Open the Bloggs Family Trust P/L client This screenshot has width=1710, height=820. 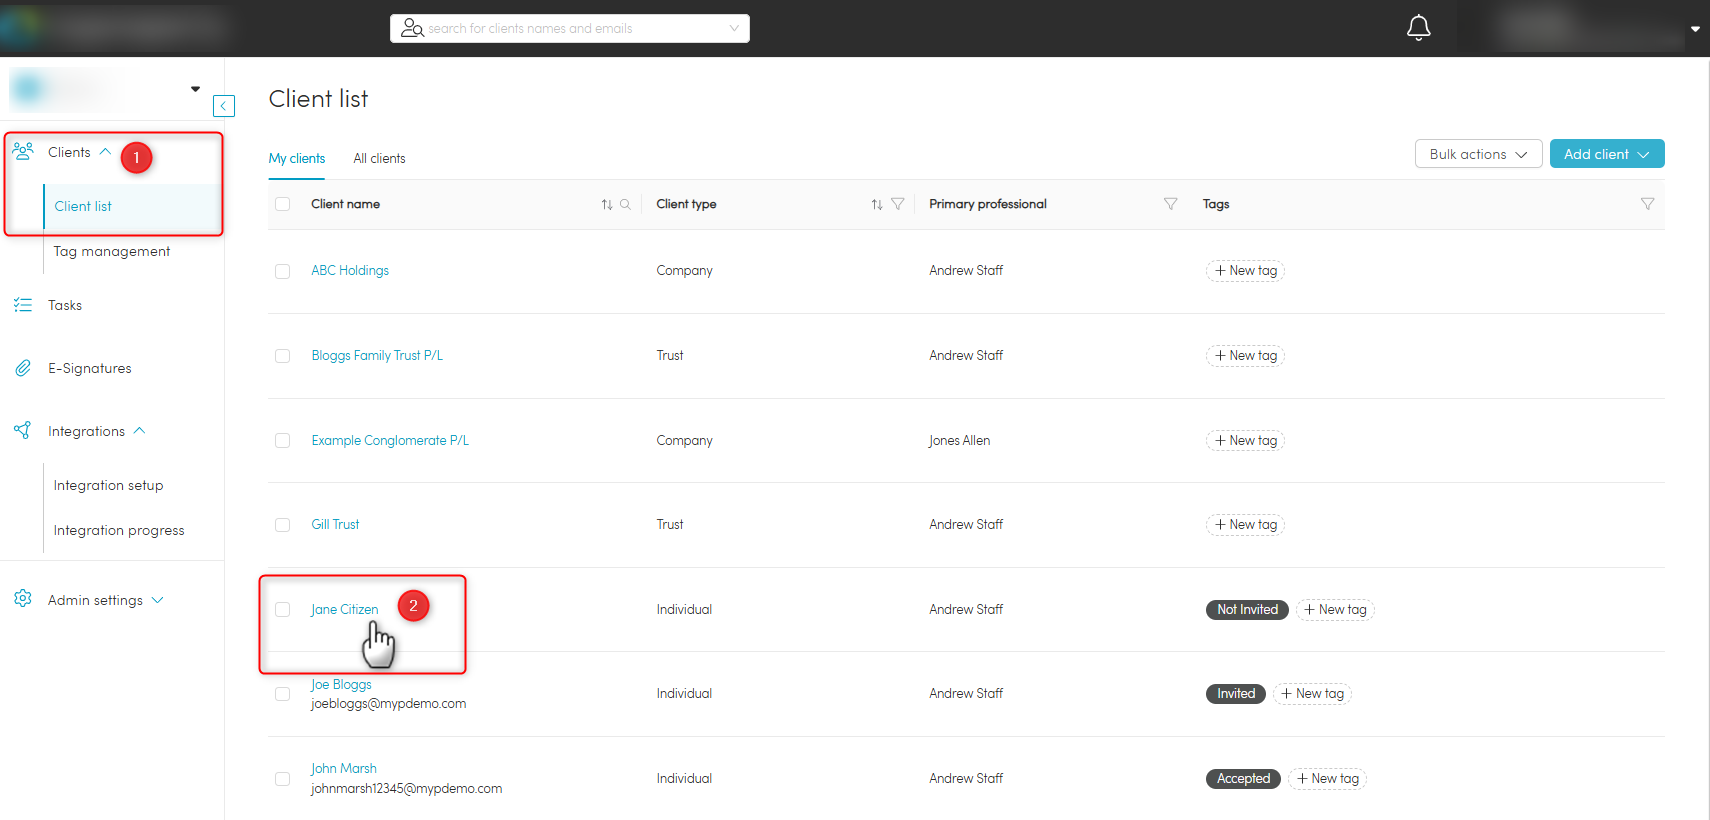pyautogui.click(x=377, y=355)
